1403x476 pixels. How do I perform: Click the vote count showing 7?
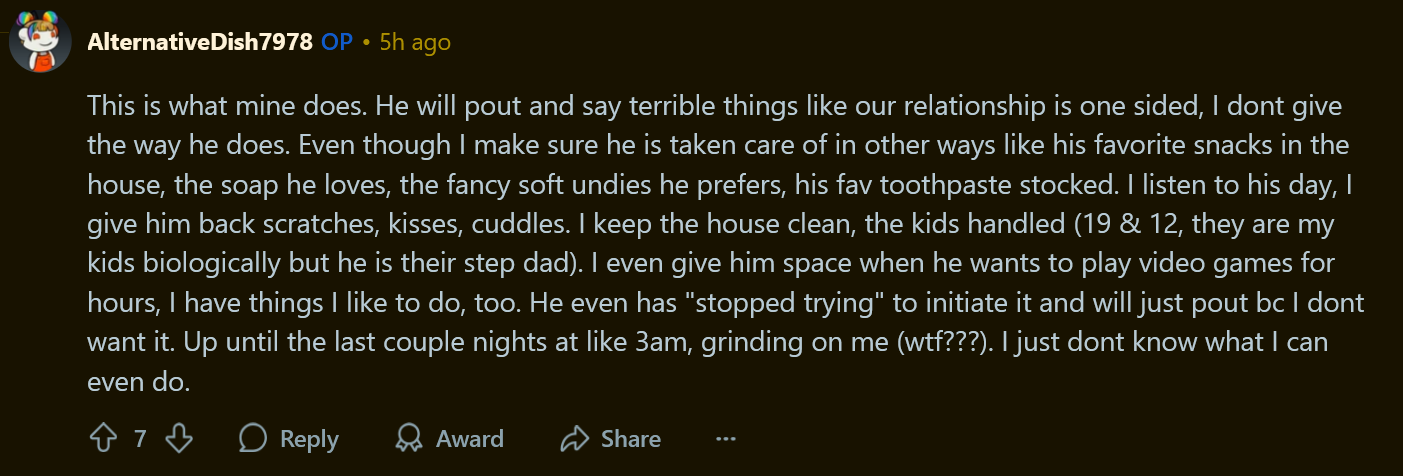[141, 439]
